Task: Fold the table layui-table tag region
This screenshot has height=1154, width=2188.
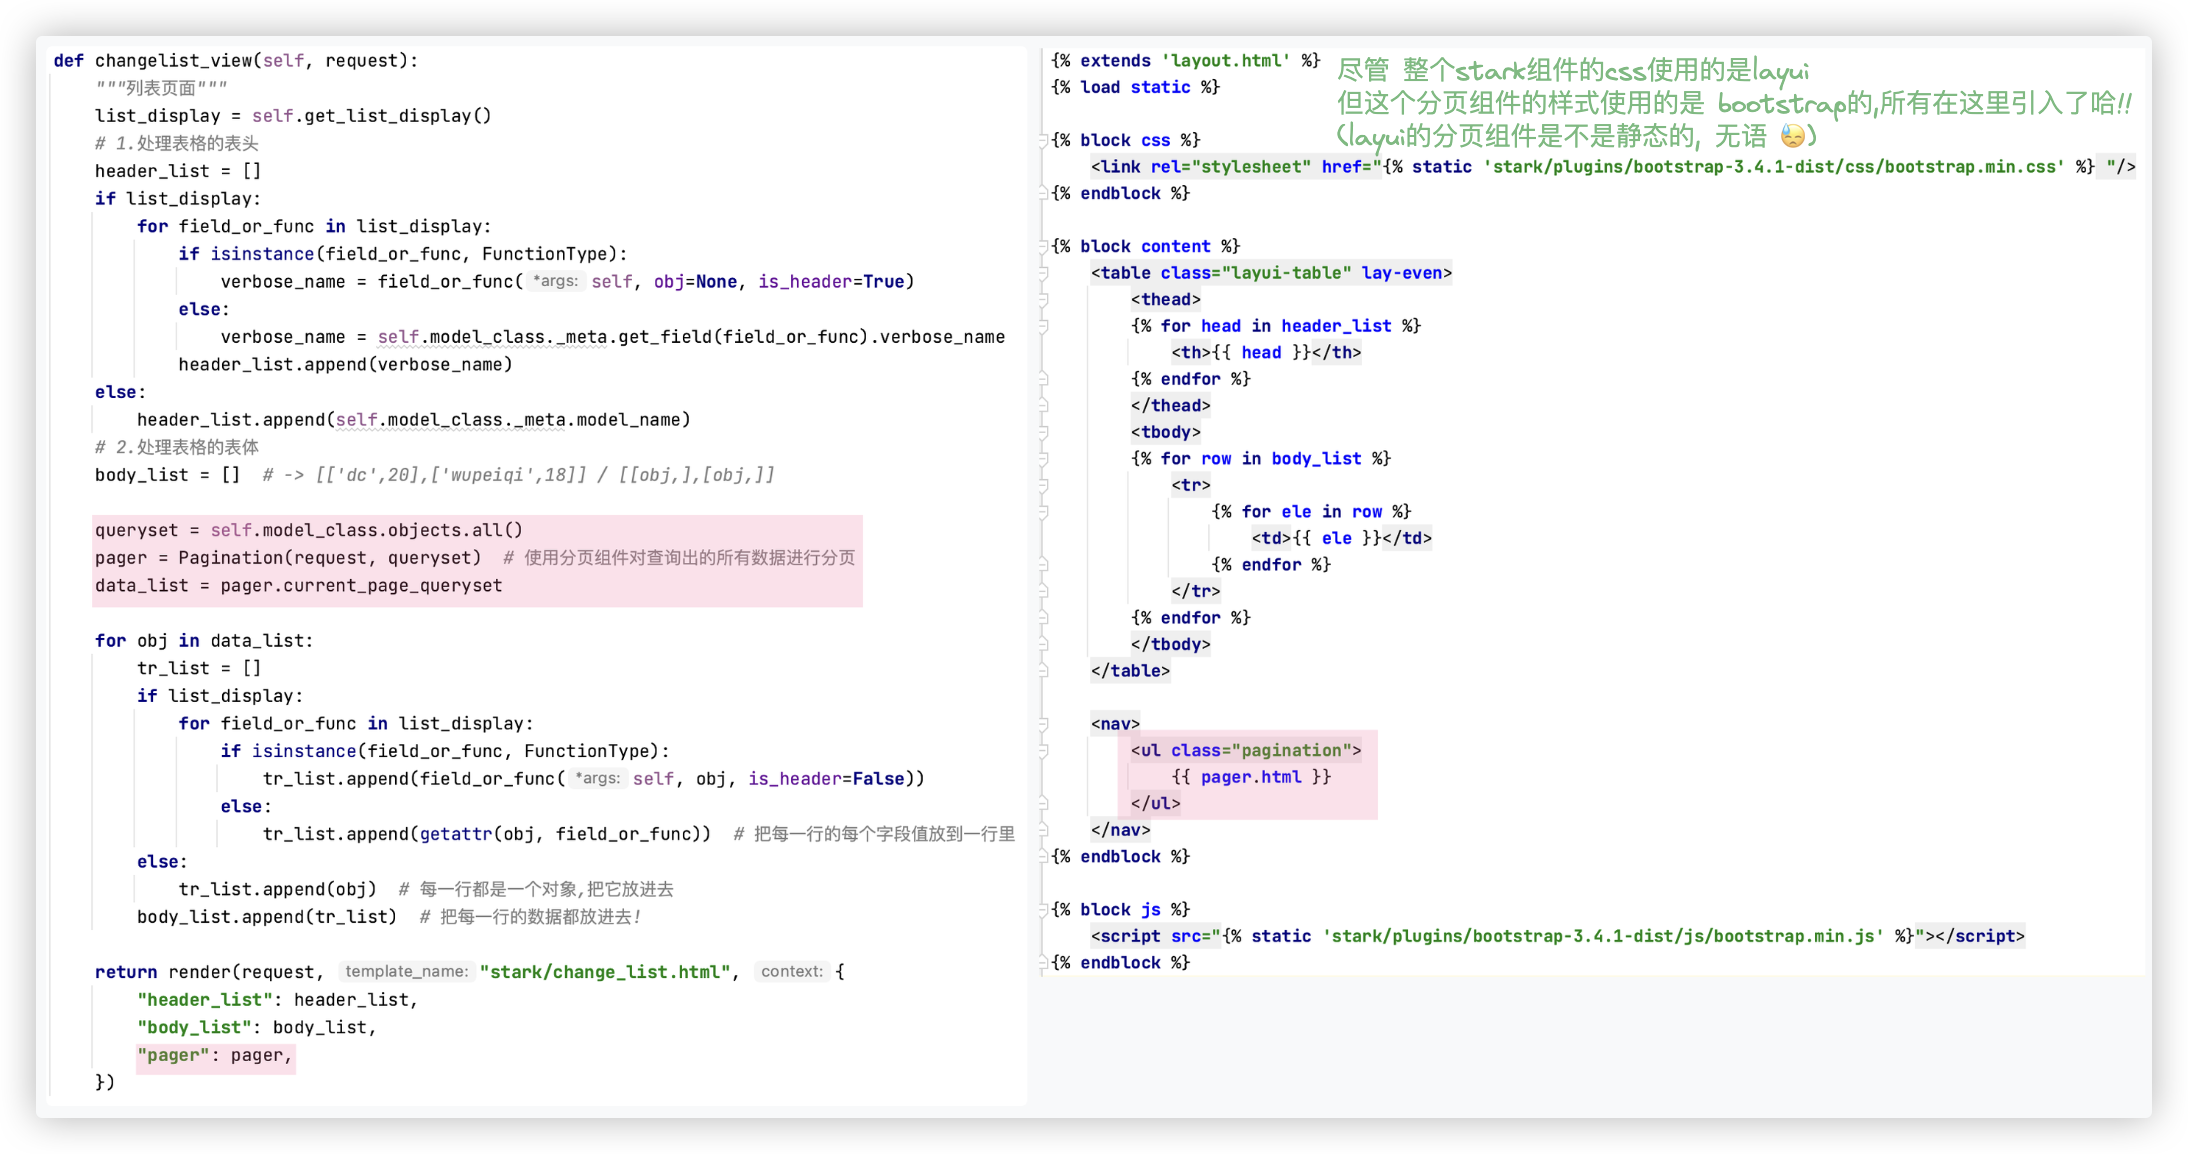Action: [x=1043, y=273]
